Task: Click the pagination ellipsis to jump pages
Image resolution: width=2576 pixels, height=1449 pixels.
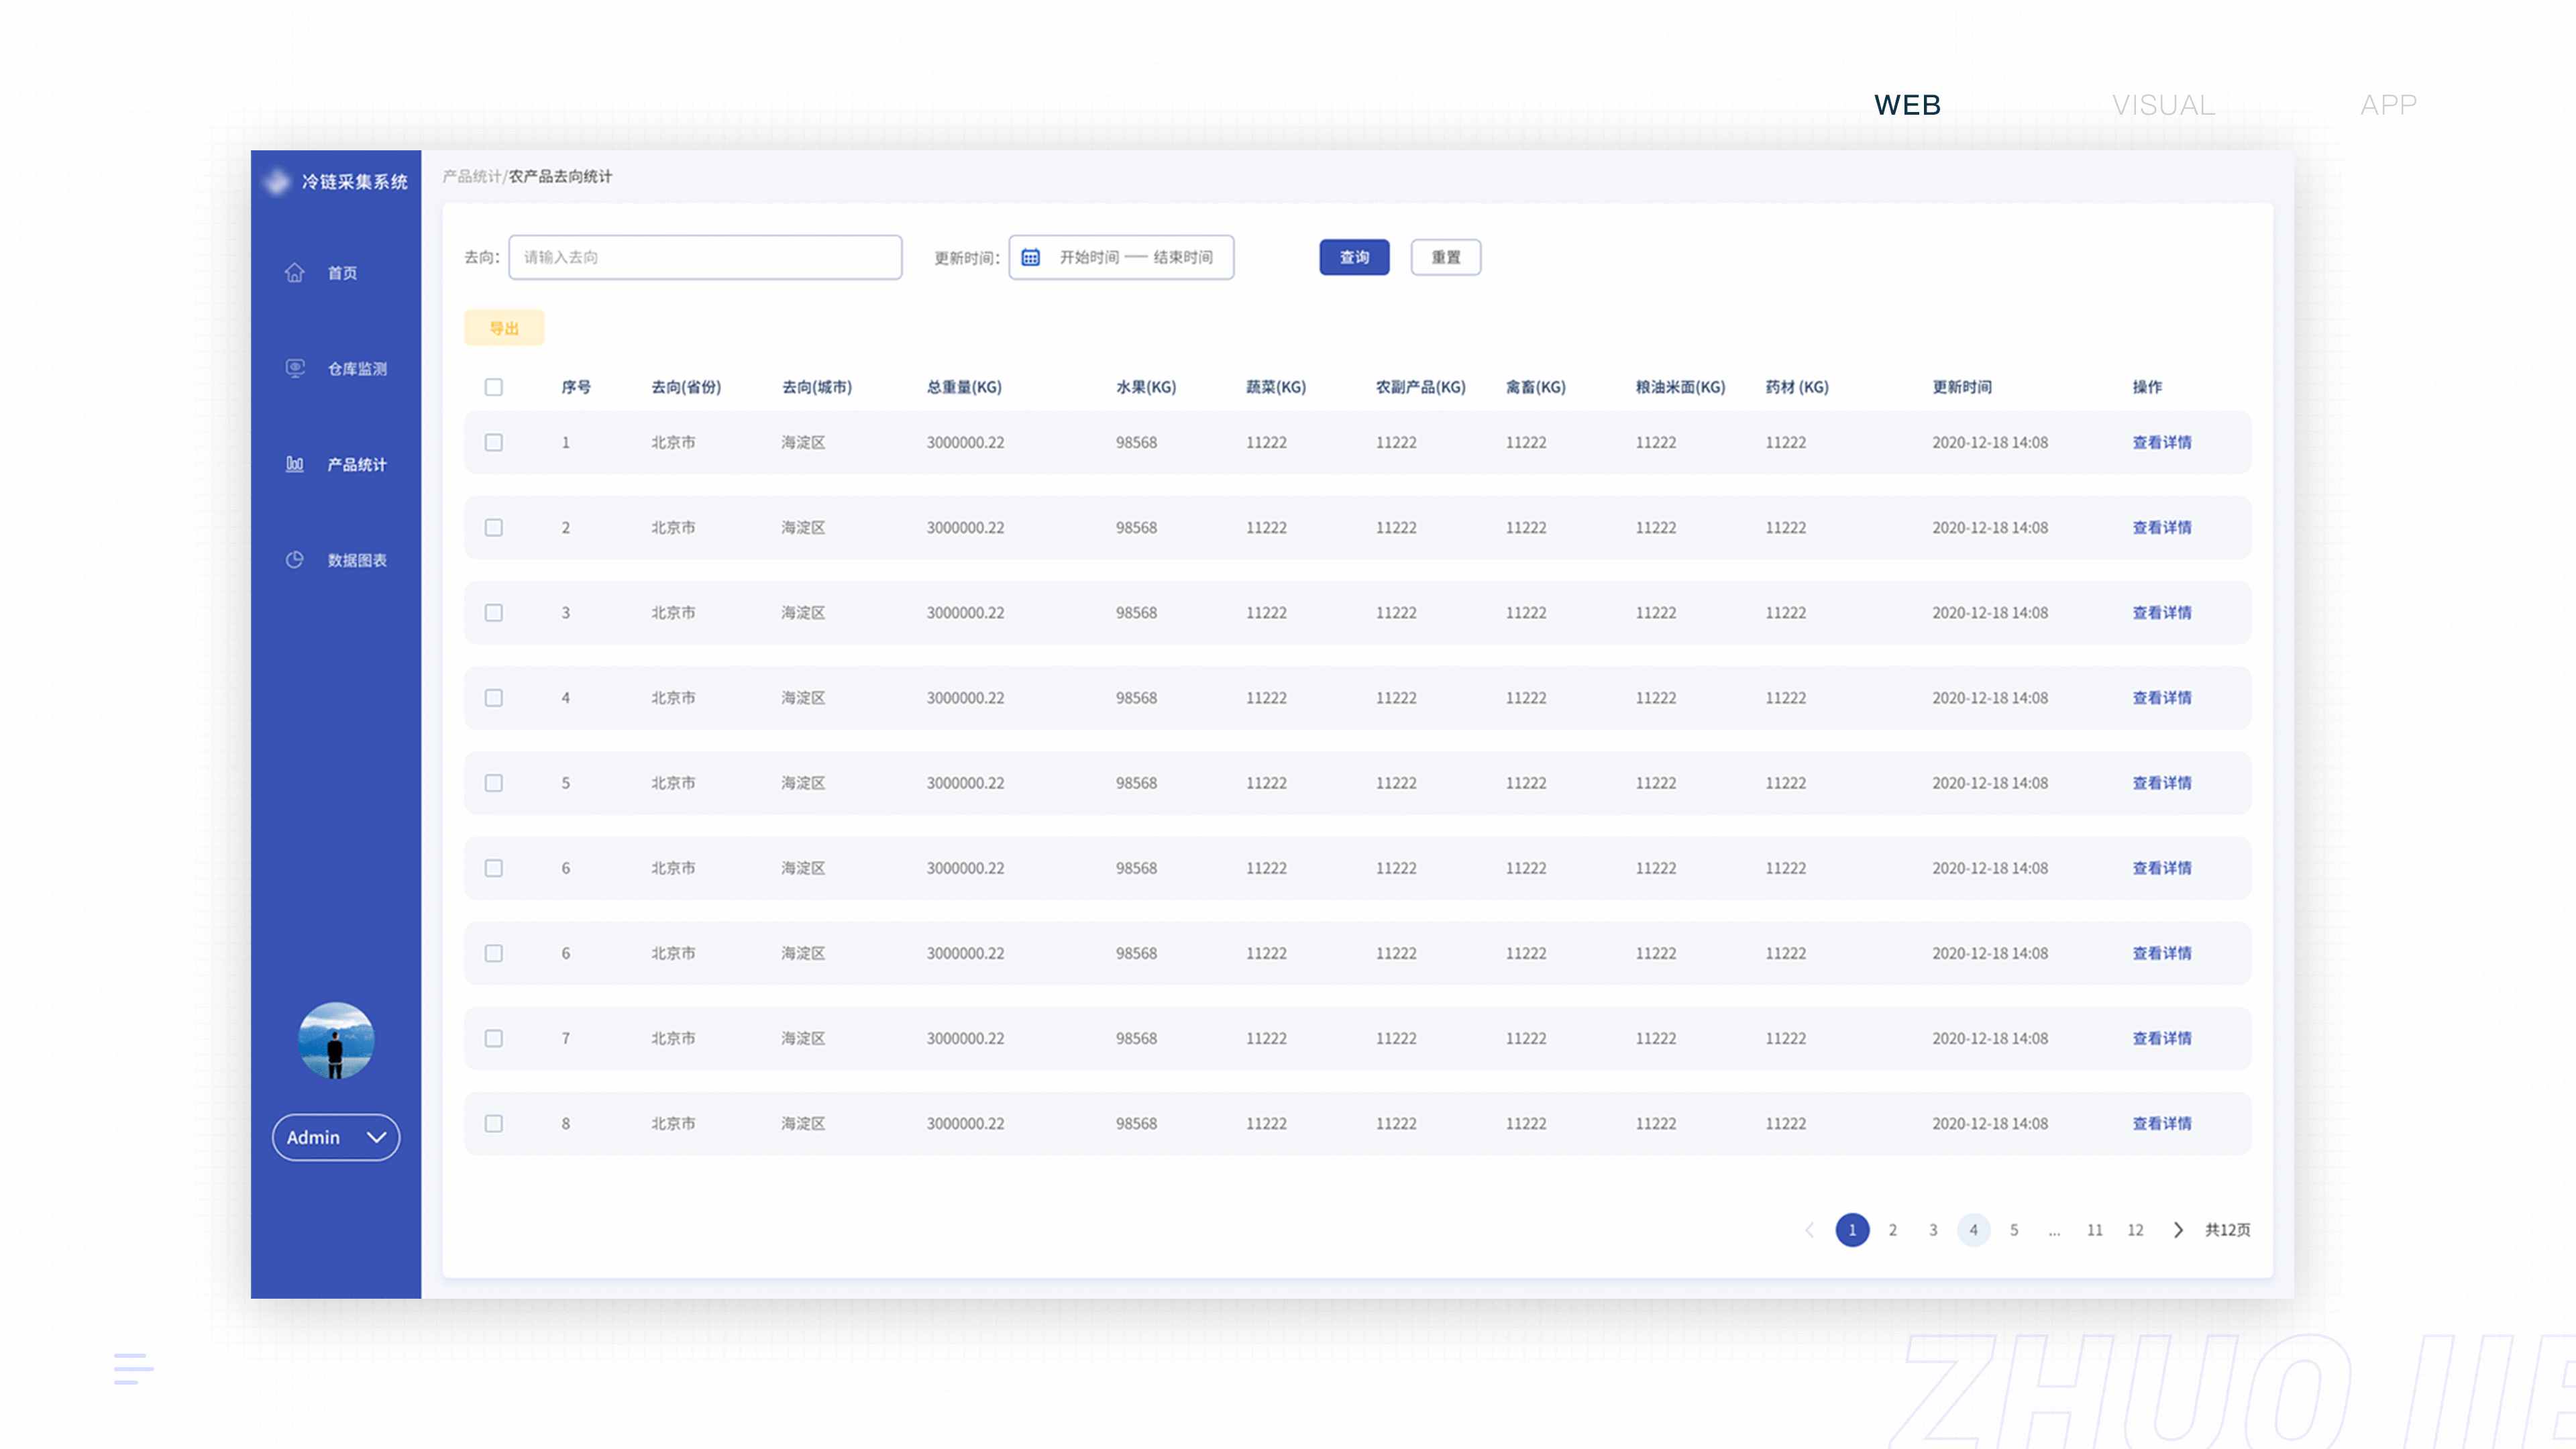Action: 2054,1230
